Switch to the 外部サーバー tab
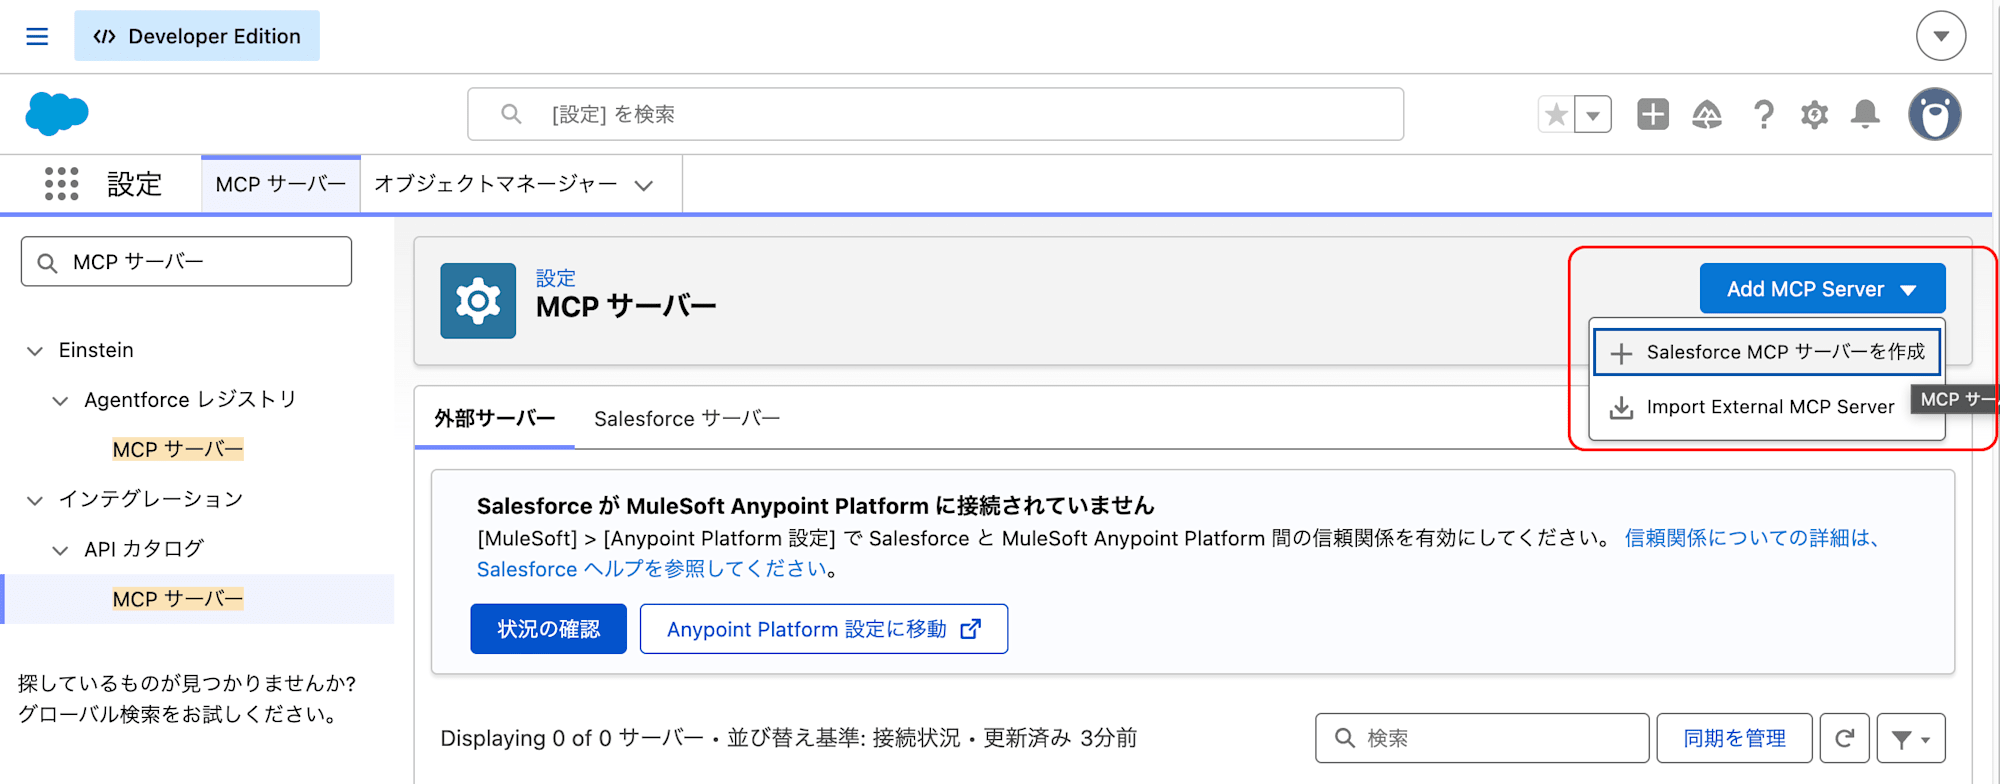 coord(495,418)
